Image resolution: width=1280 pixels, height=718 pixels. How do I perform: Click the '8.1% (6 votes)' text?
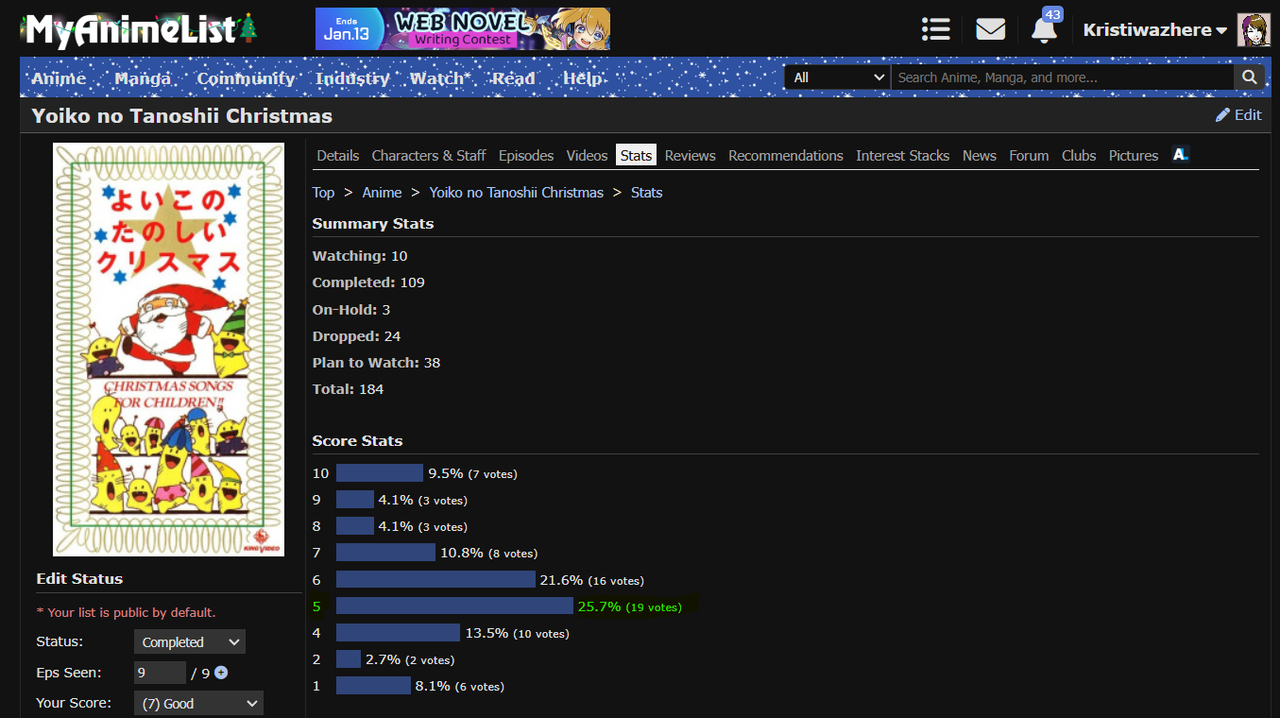pos(460,686)
